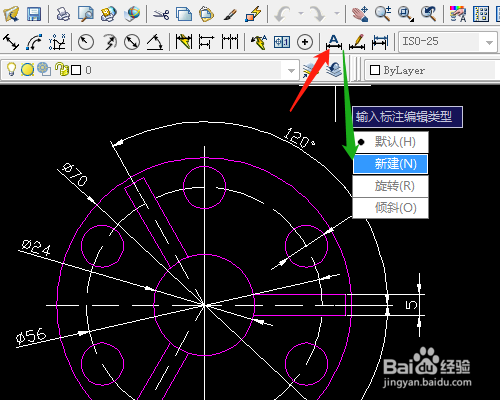Click the ByLayer color swatch box
Image resolution: width=500 pixels, height=400 pixels.
tap(375, 70)
